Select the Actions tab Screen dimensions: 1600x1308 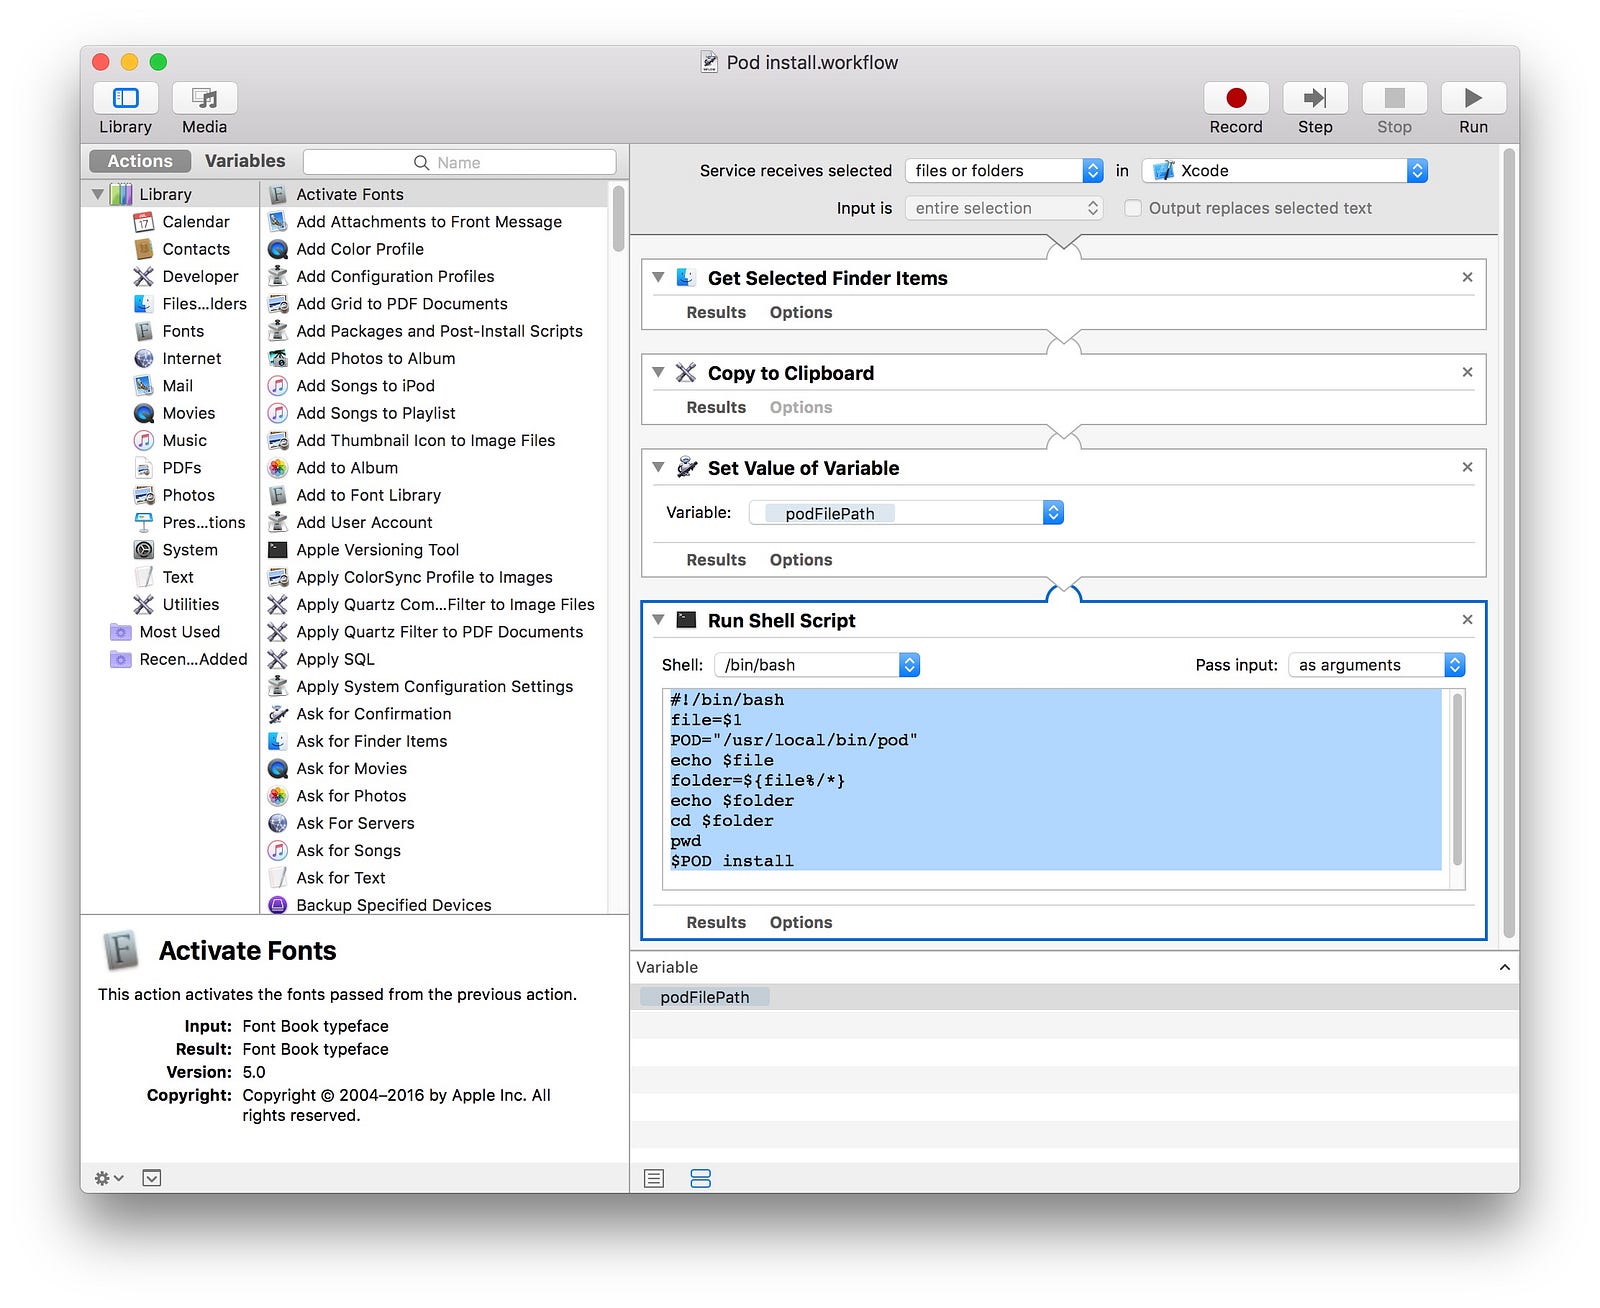140,161
